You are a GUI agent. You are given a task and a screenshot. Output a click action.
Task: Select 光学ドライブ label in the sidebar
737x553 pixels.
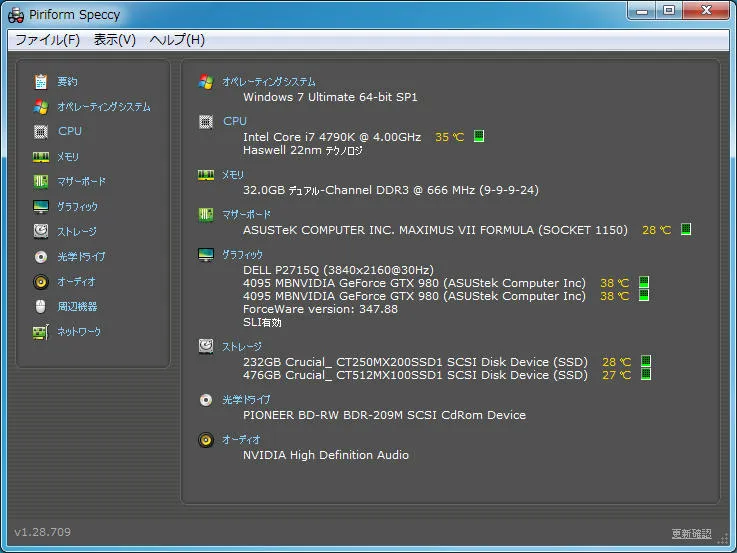[x=81, y=257]
